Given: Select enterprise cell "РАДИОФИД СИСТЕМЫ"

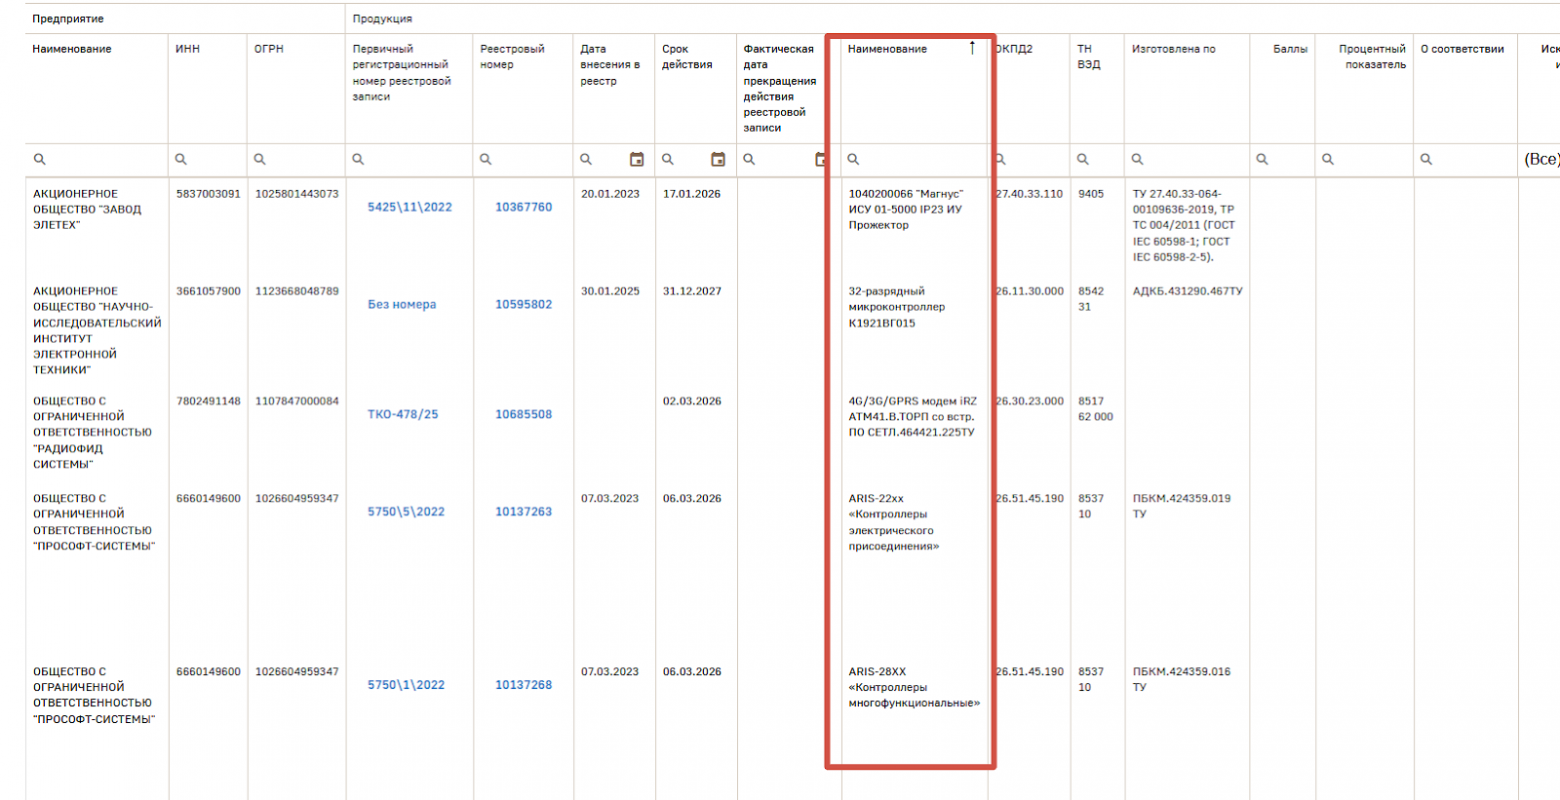Looking at the screenshot, I should [93, 432].
